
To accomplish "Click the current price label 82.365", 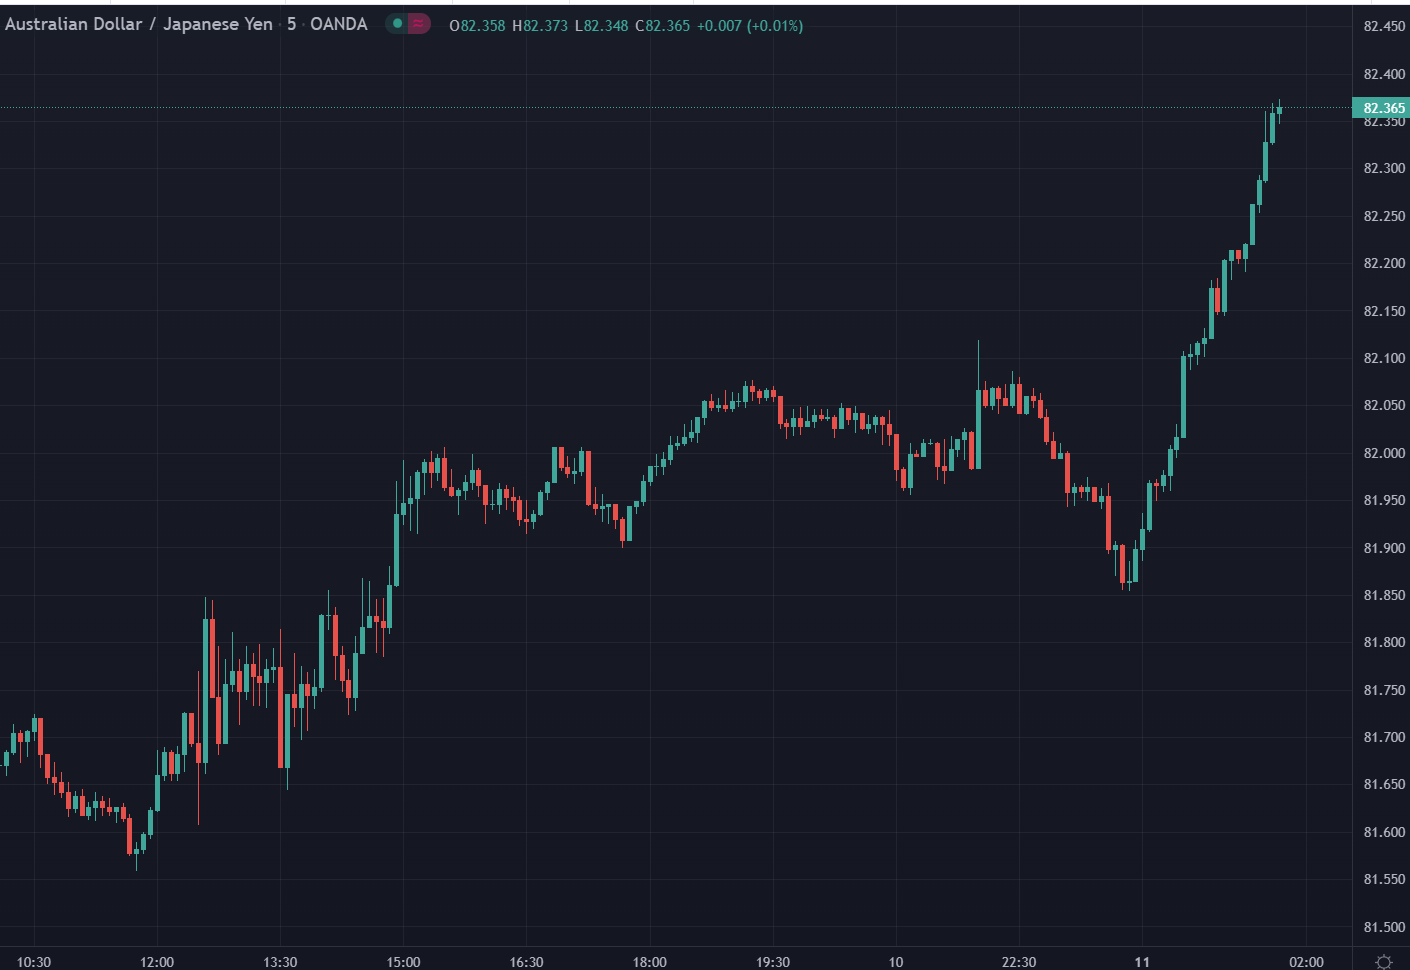I will pyautogui.click(x=1383, y=108).
